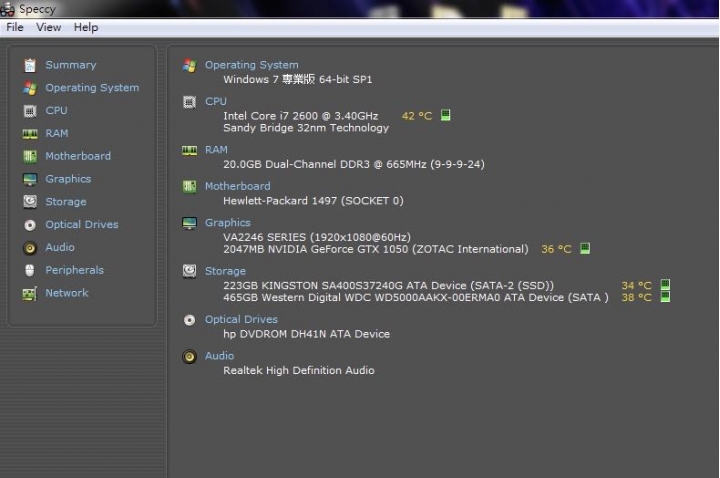The image size is (720, 478).
Task: Open the RAM heading link in summary
Action: pos(216,150)
